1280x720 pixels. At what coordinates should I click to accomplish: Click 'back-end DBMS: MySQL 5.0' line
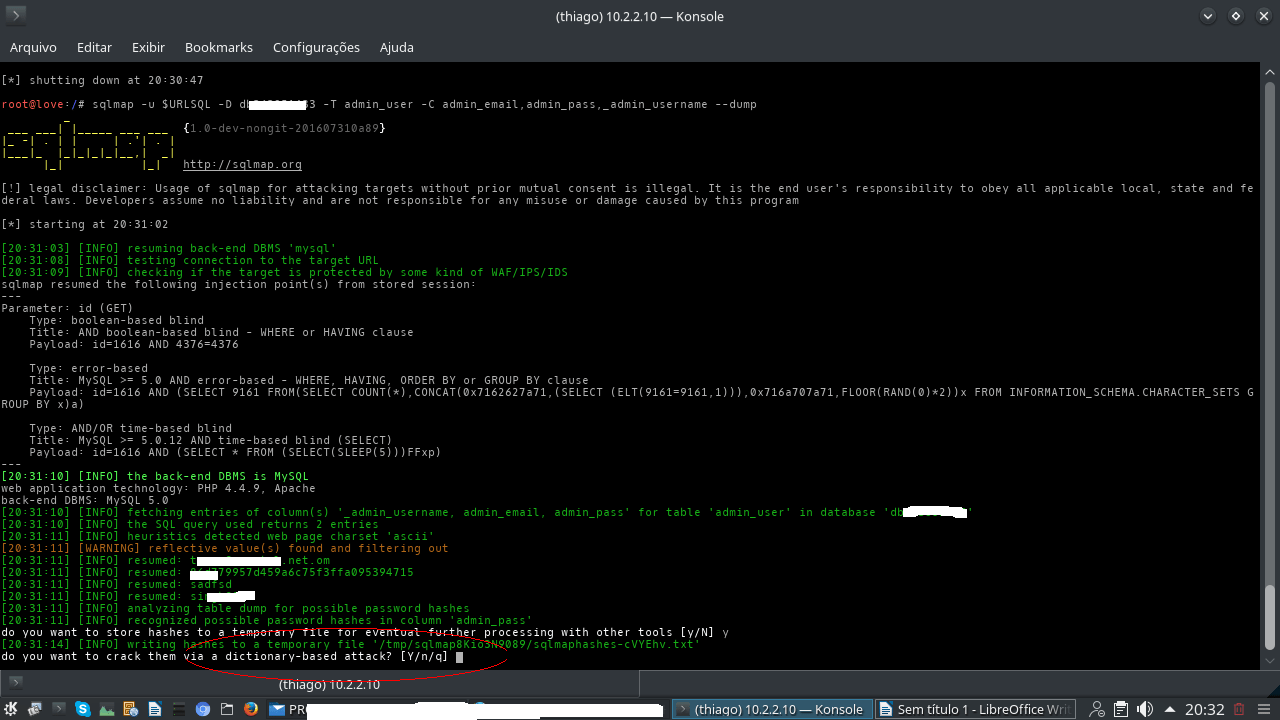85,500
